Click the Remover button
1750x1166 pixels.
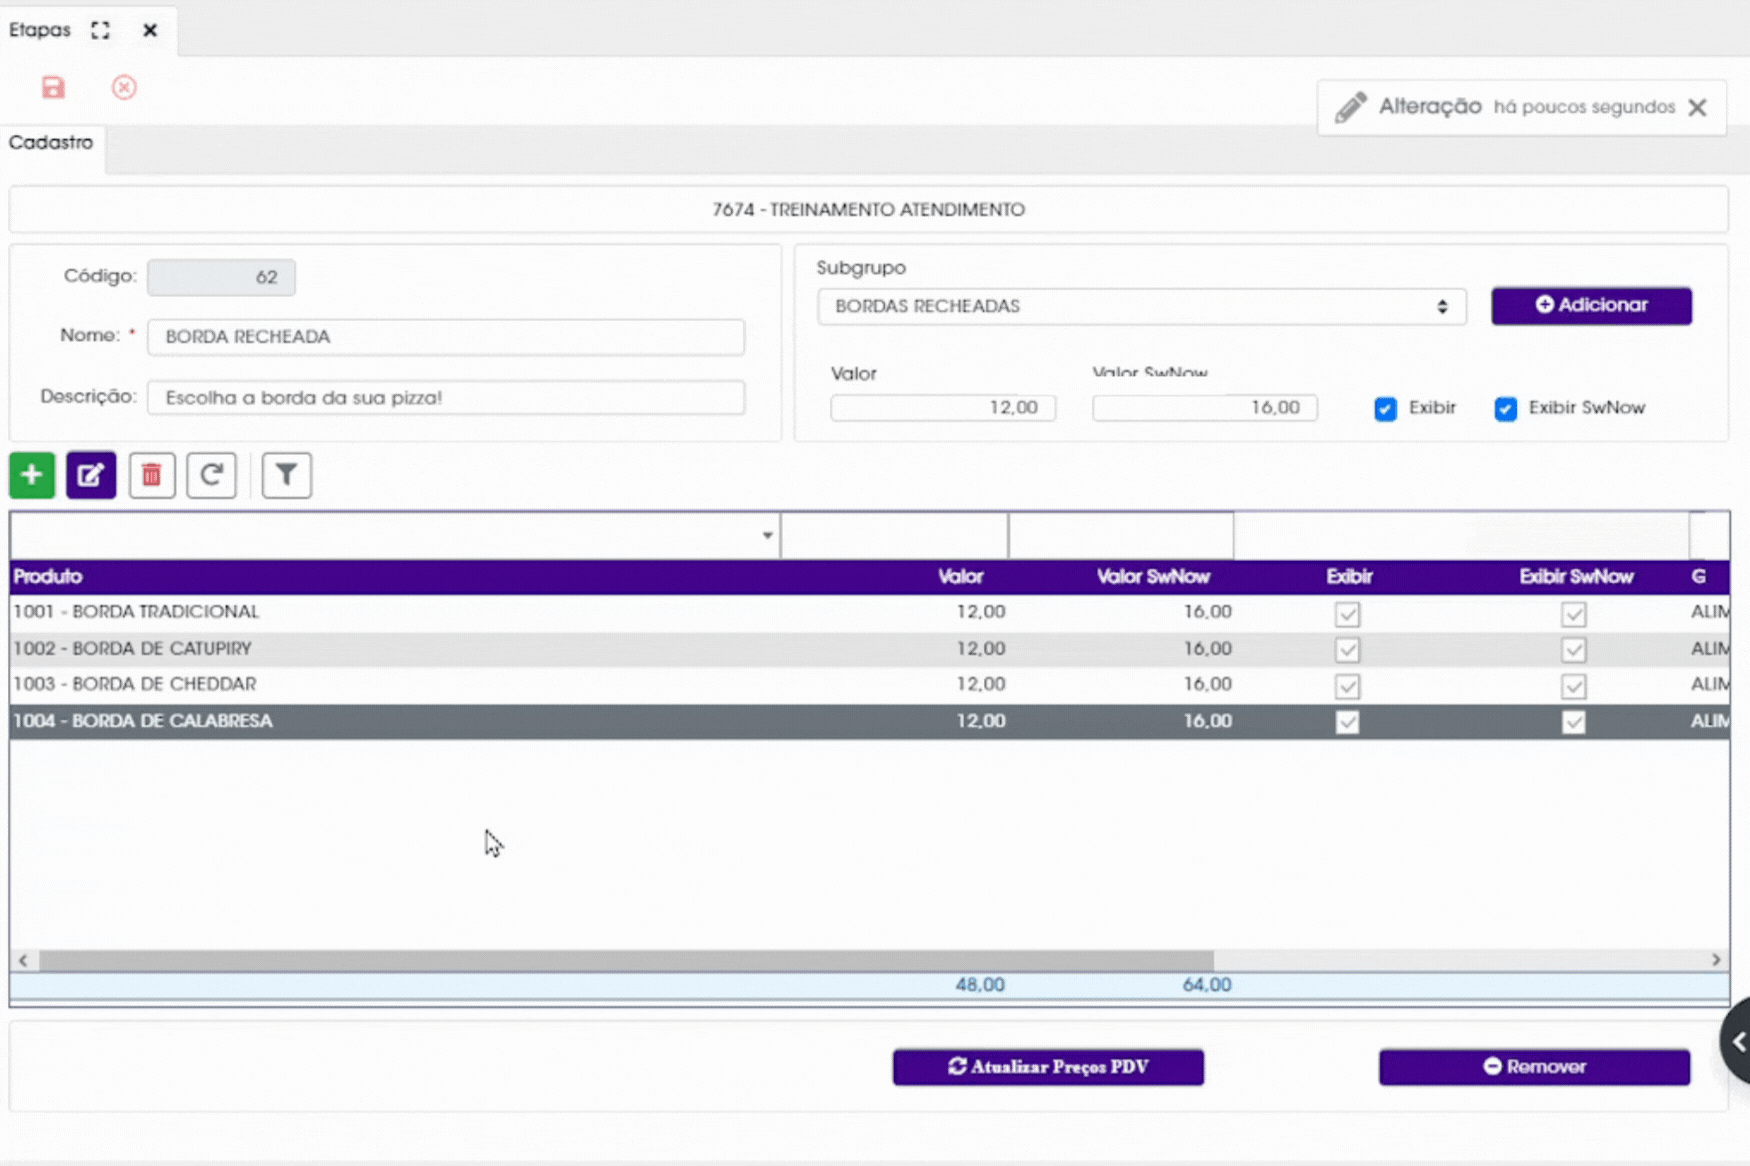pyautogui.click(x=1535, y=1067)
